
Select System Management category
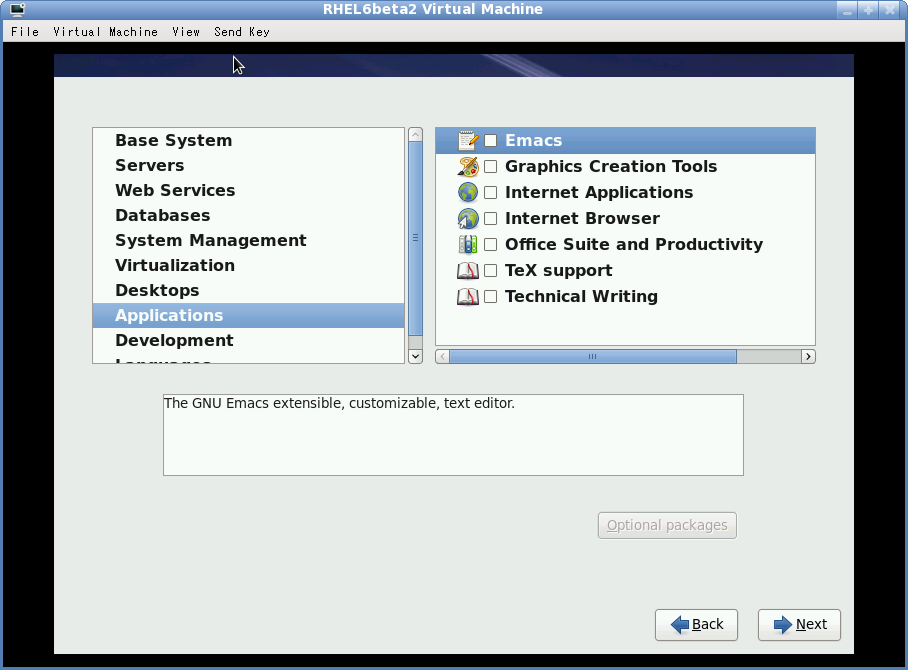point(248,240)
